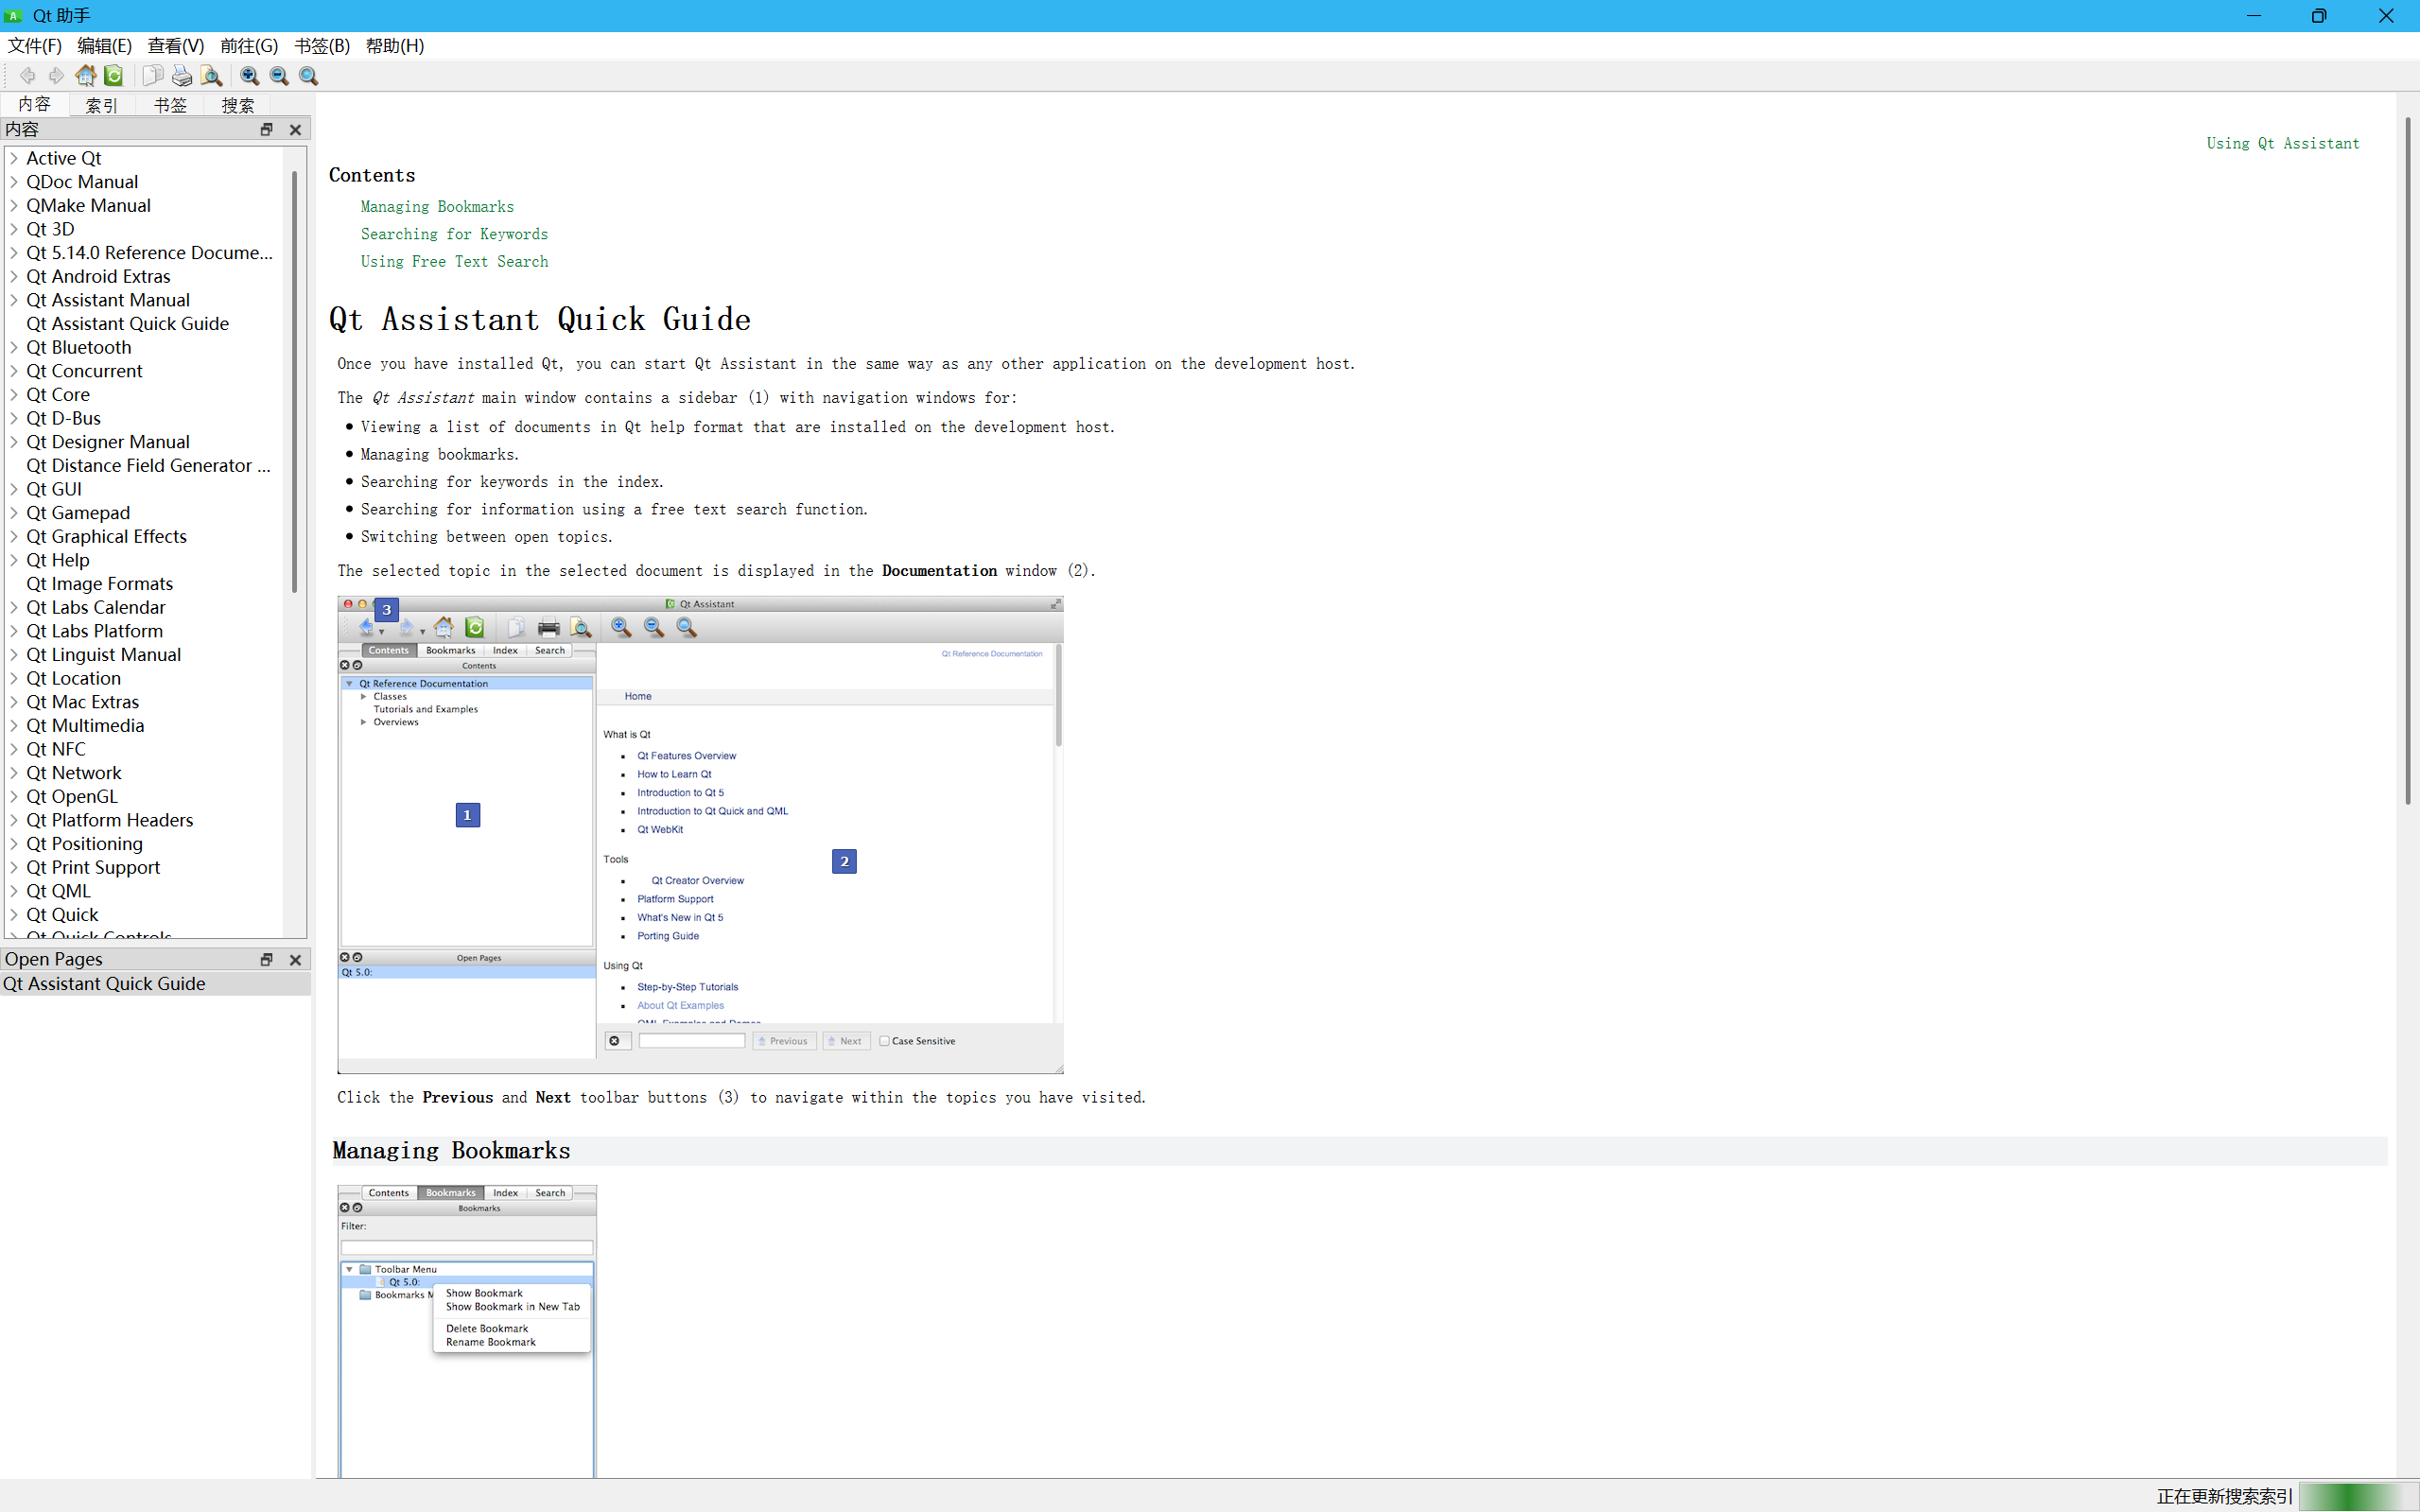Restore down the Qt 助手 window

point(2318,16)
